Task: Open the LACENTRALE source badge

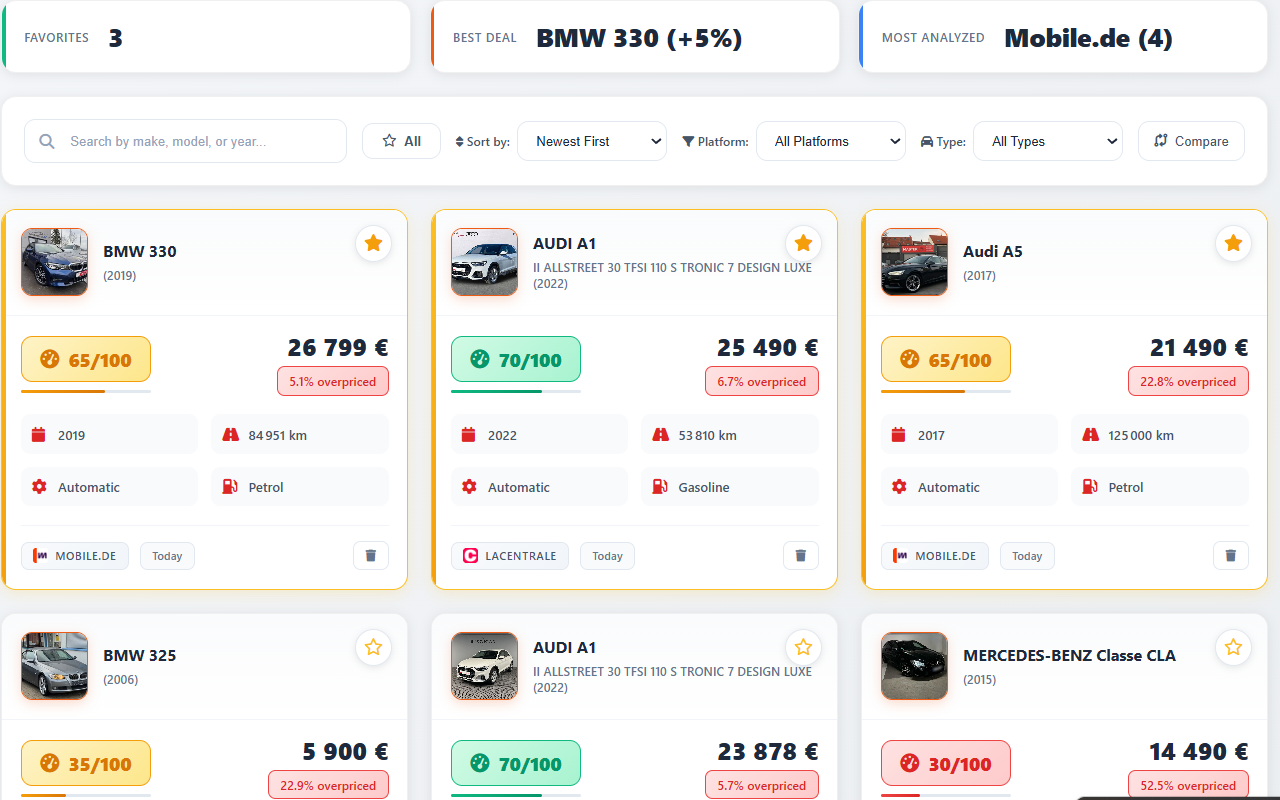Action: 510,556
